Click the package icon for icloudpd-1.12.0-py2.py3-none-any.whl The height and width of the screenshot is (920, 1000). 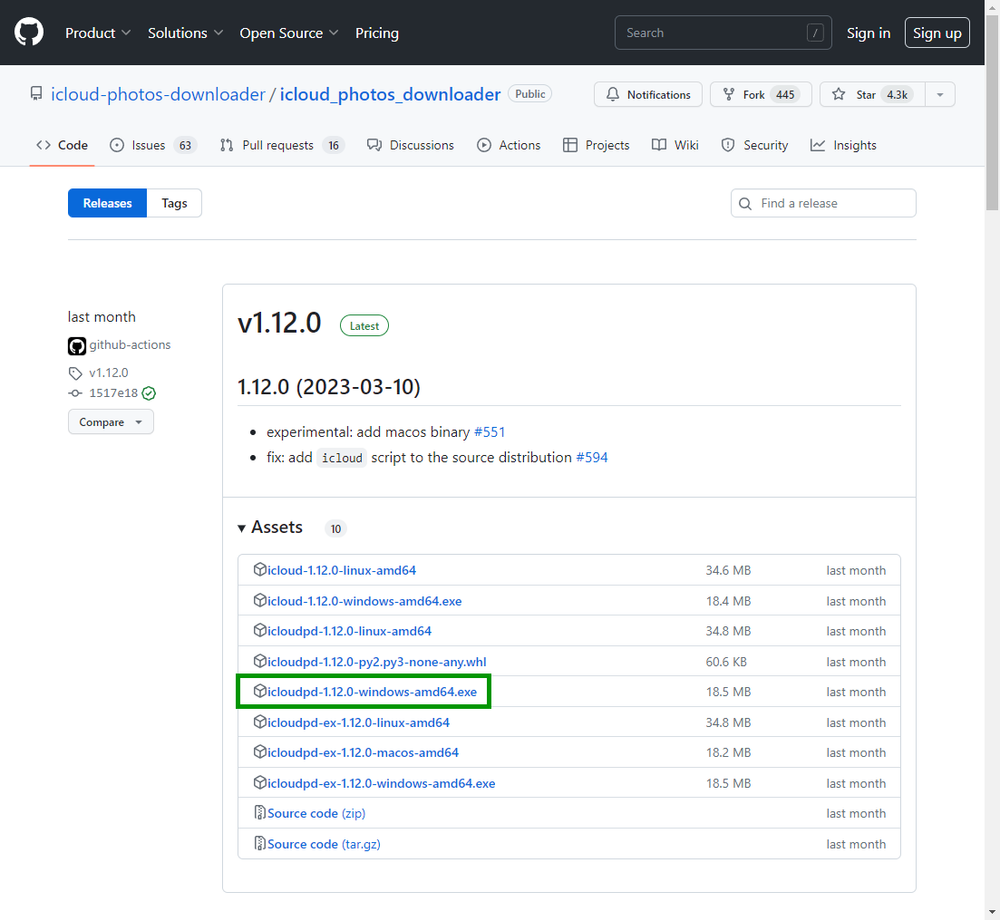pos(260,661)
